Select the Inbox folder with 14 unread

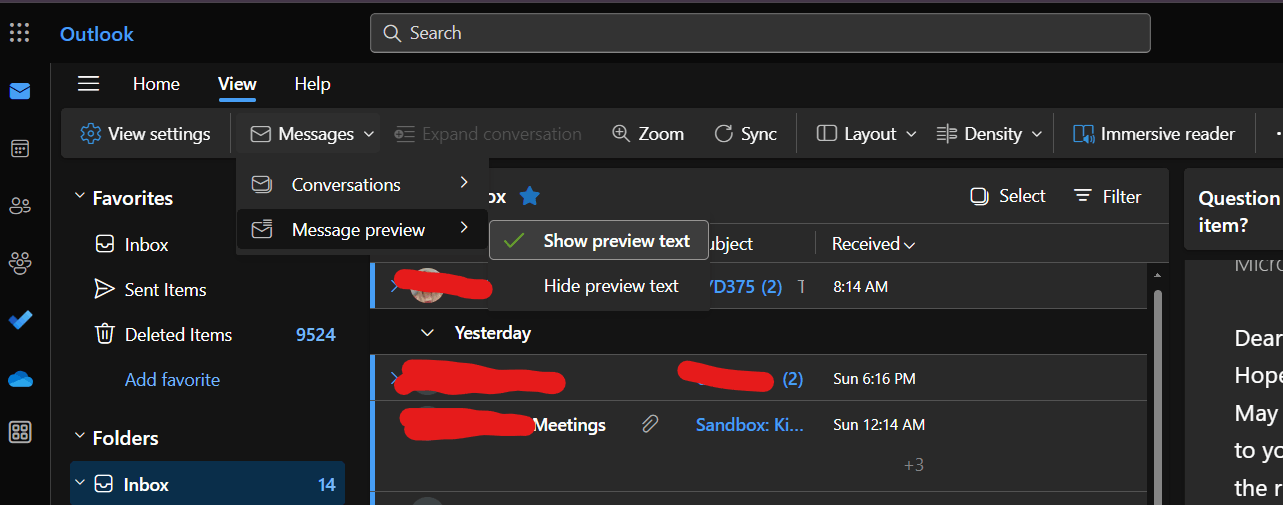[207, 484]
